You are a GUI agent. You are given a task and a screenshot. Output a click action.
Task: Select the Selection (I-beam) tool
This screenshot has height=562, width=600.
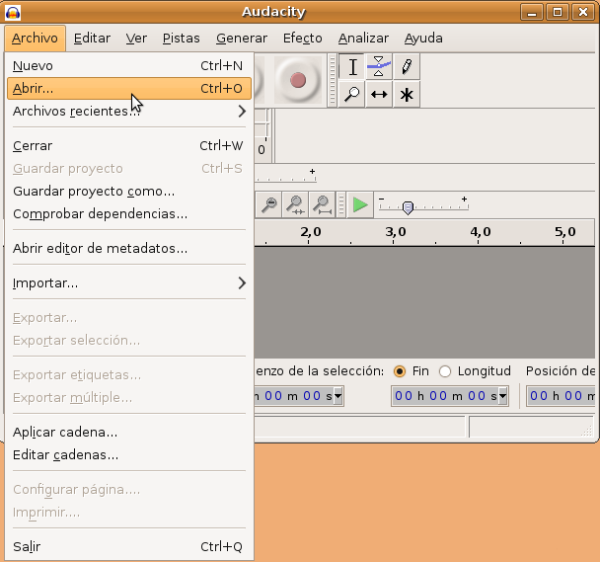tap(352, 67)
